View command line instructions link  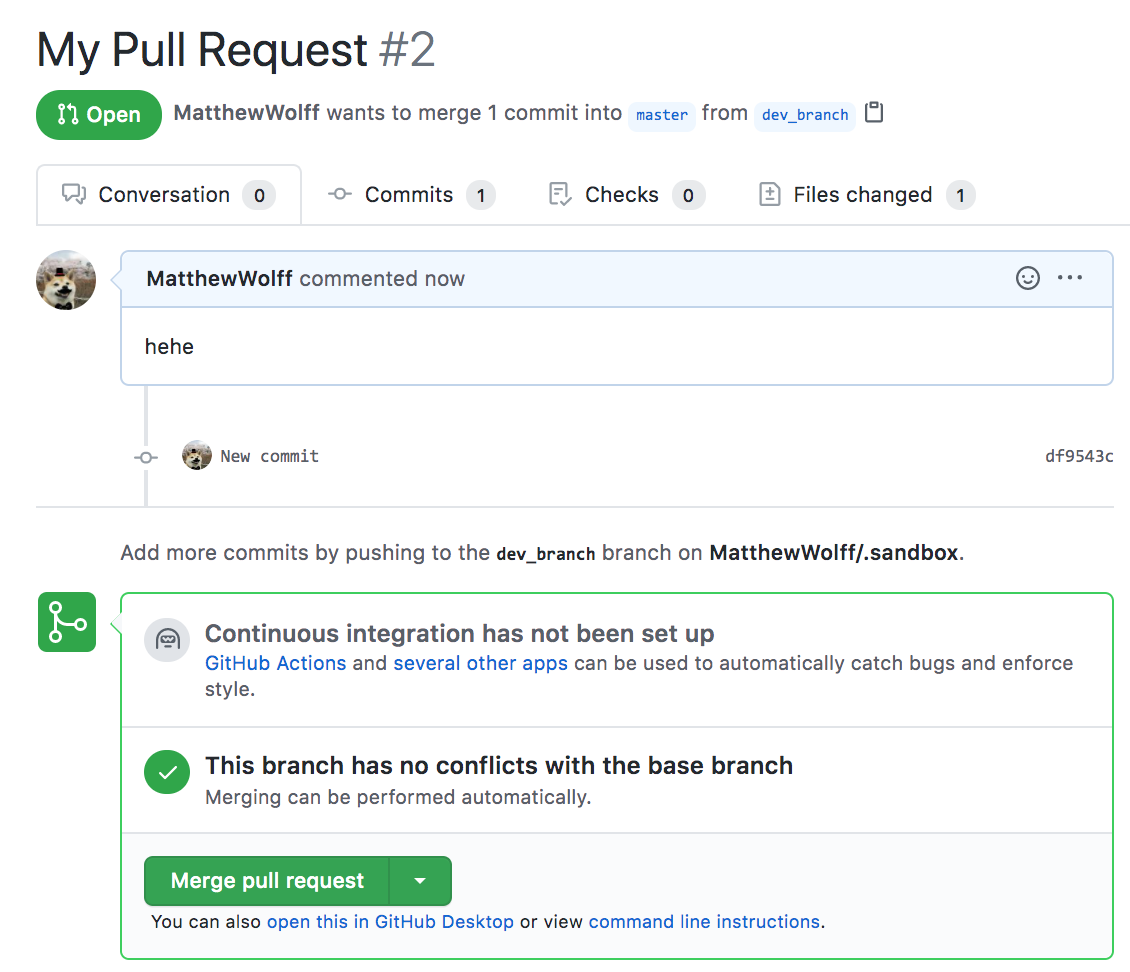tap(704, 922)
